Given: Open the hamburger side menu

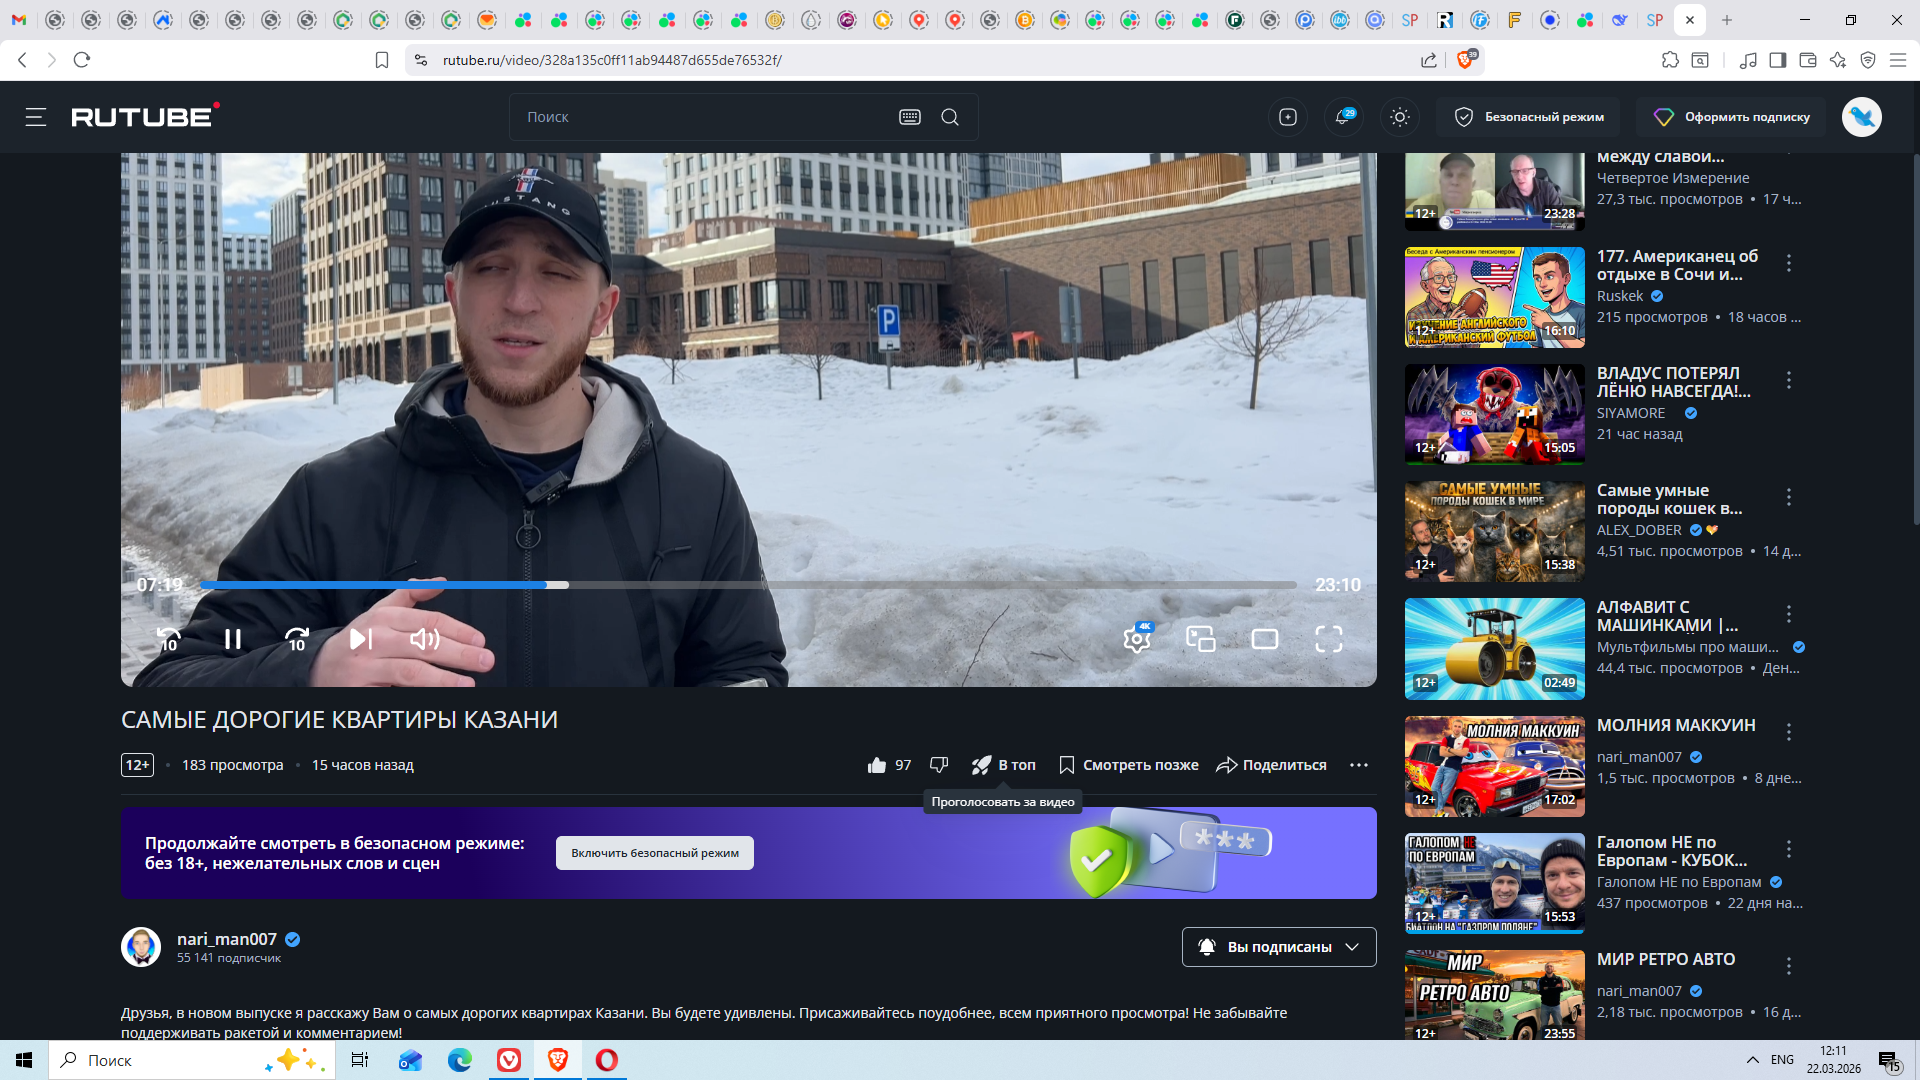Looking at the screenshot, I should [36, 117].
